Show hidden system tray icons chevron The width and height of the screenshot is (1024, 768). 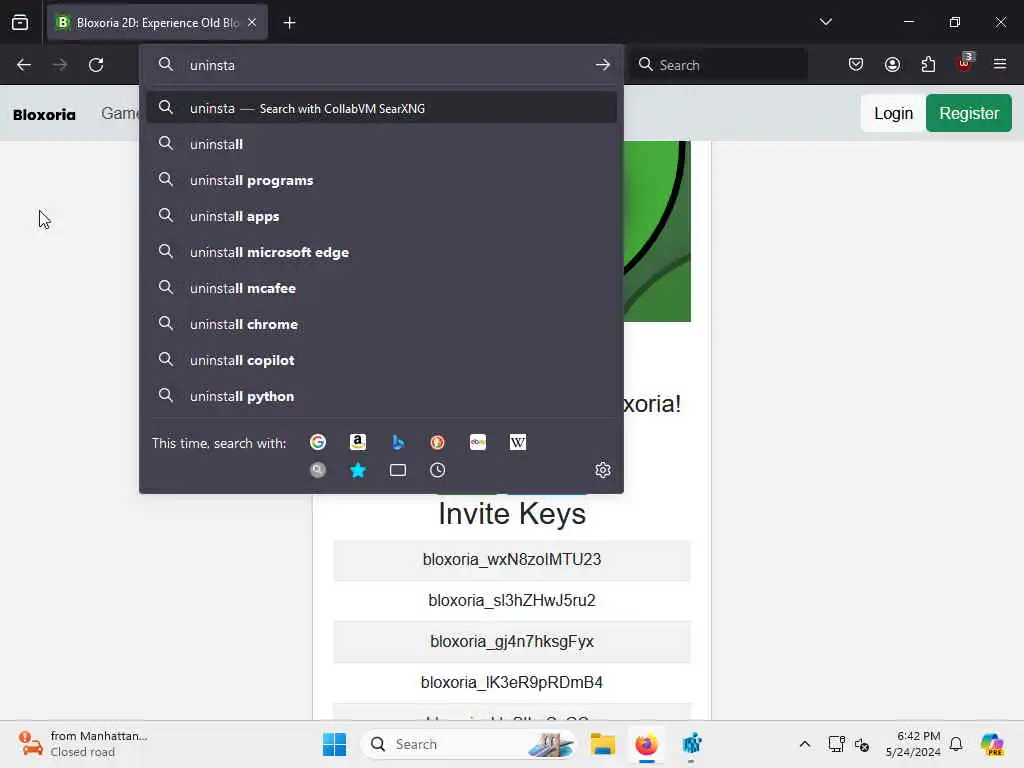(805, 744)
